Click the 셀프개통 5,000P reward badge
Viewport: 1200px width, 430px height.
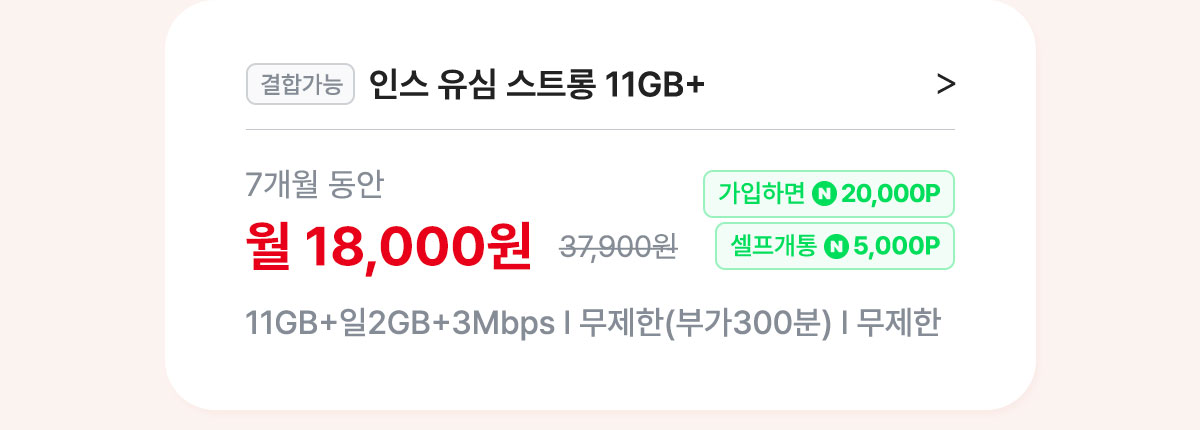point(835,246)
